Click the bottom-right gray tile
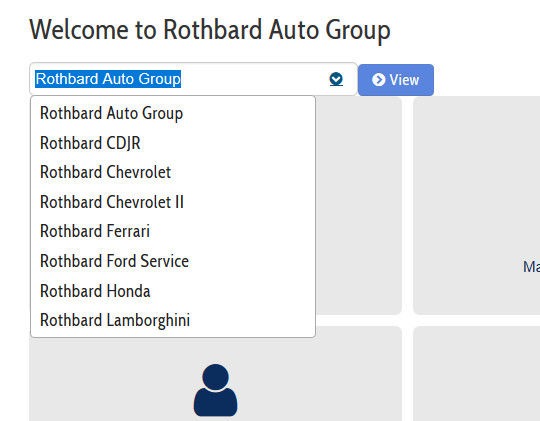 pyautogui.click(x=477, y=374)
